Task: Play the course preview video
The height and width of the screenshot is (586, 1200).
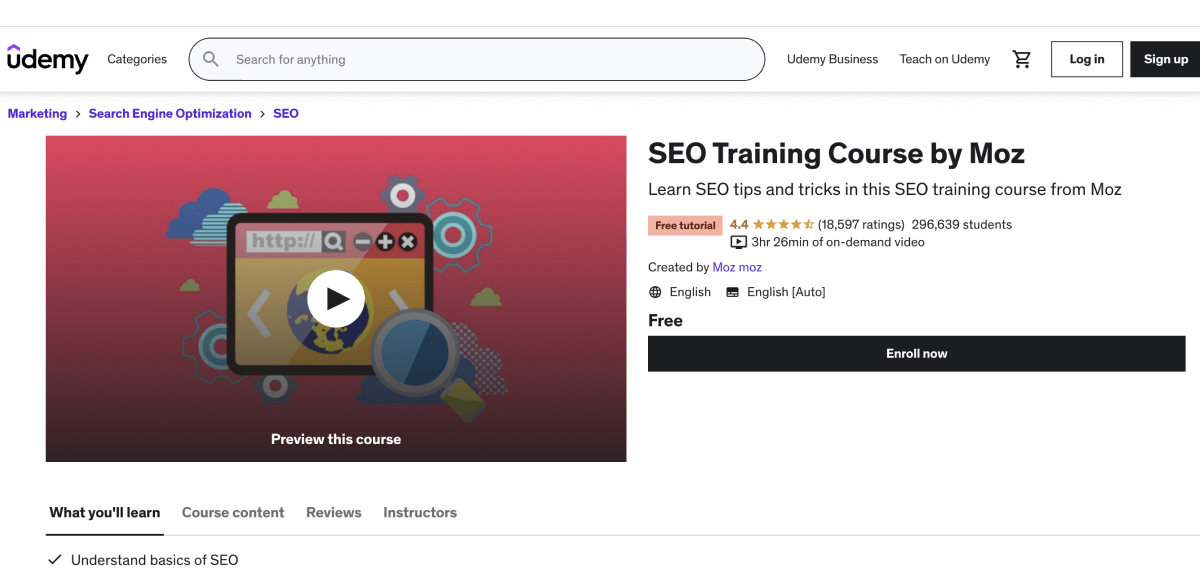Action: tap(336, 298)
